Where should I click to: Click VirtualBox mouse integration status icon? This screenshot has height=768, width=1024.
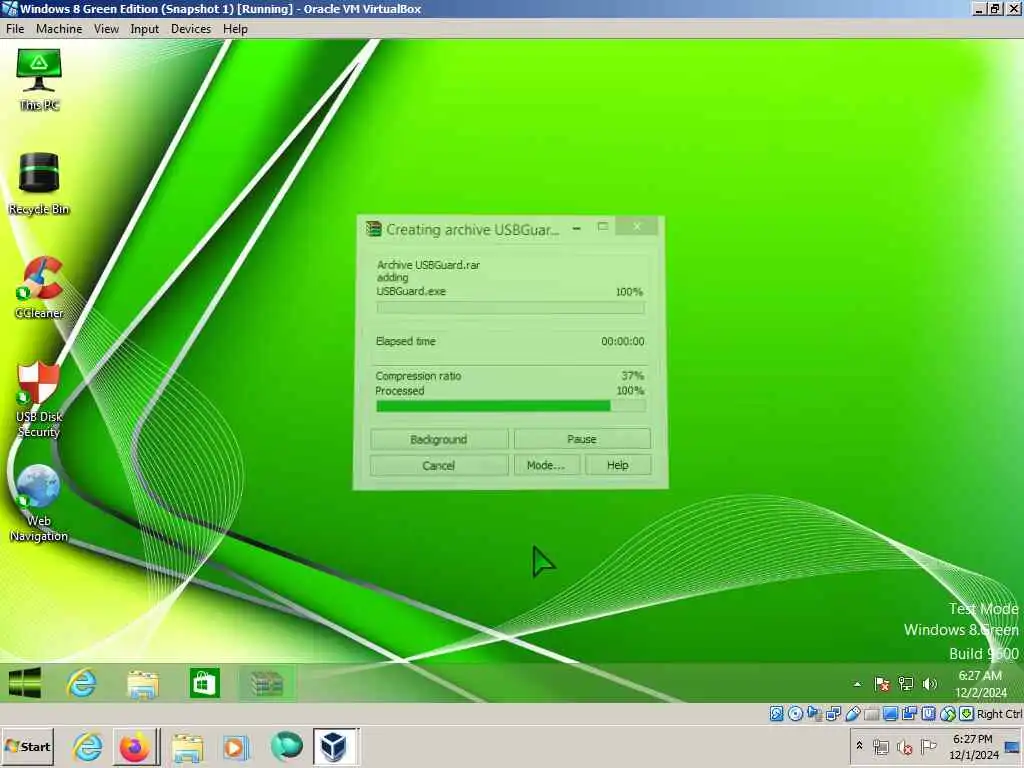click(x=948, y=714)
